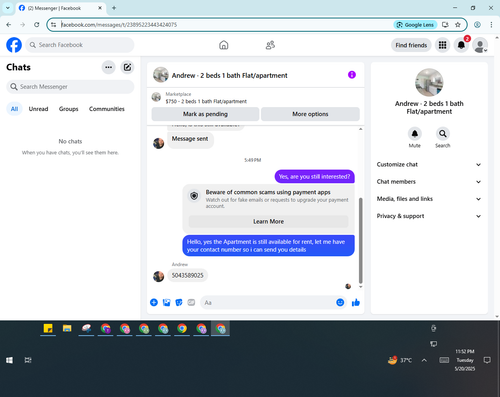Focus the Search Facebook field

tap(80, 45)
